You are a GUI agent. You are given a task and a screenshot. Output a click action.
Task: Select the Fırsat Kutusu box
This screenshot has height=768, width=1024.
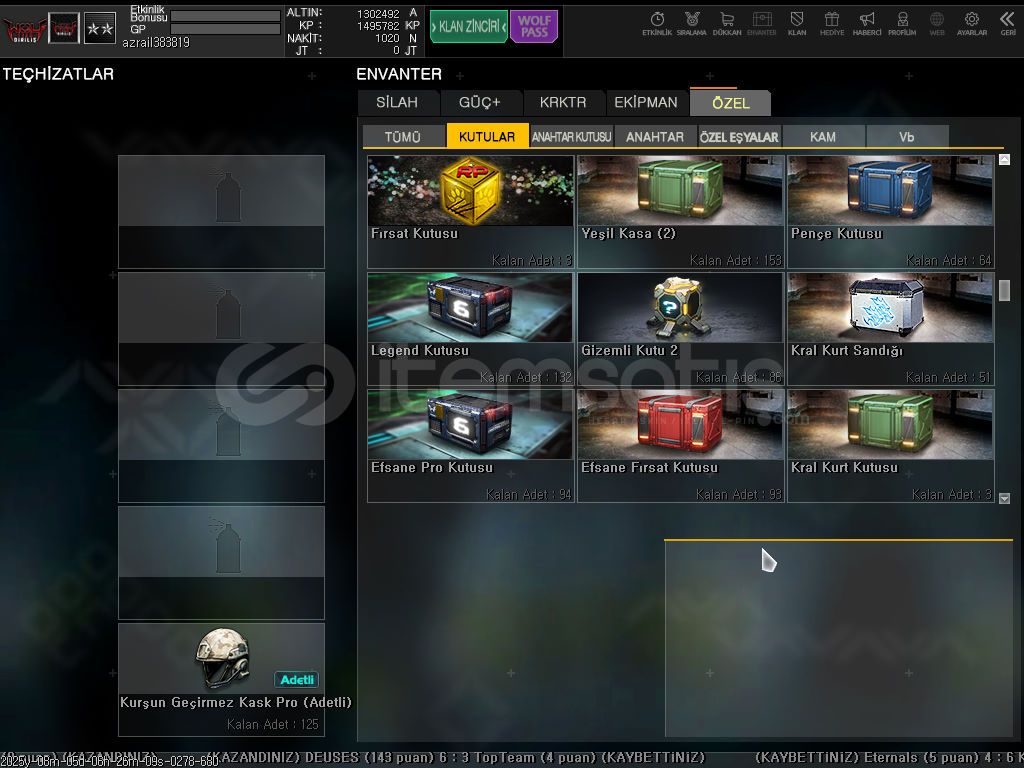point(470,212)
